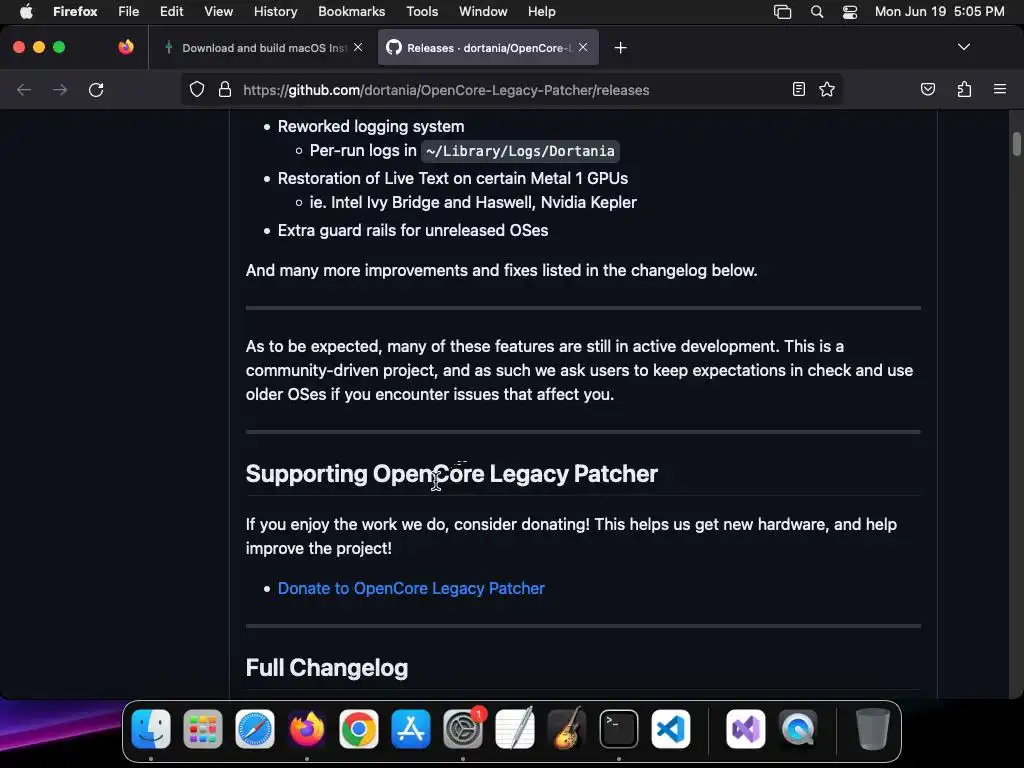Click the Firefox icon in the Dock
This screenshot has width=1024, height=768.
tap(306, 728)
